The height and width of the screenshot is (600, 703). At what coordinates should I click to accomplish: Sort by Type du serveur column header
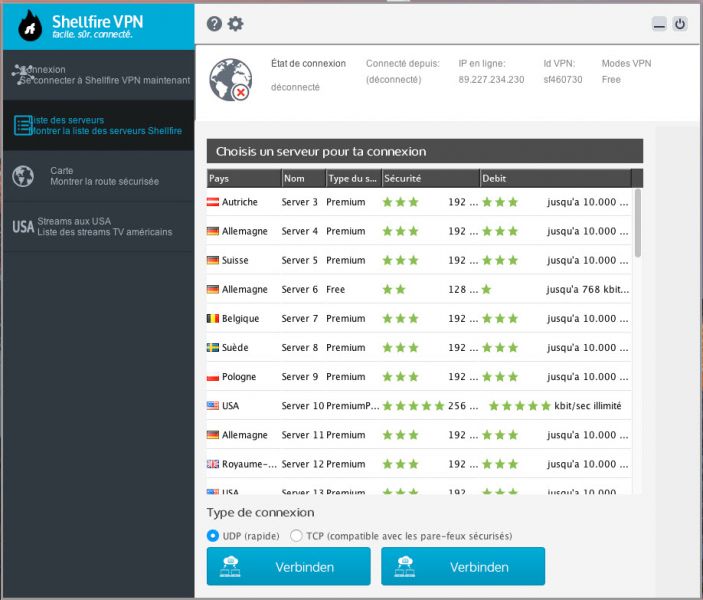point(354,178)
